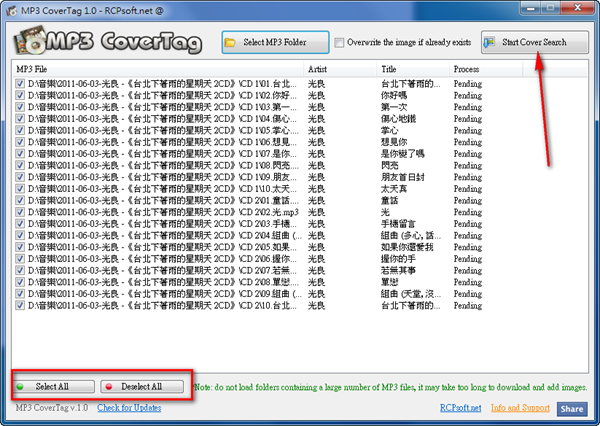Click the green dot icon on Select All
Viewport: 600px width, 426px height.
20,387
